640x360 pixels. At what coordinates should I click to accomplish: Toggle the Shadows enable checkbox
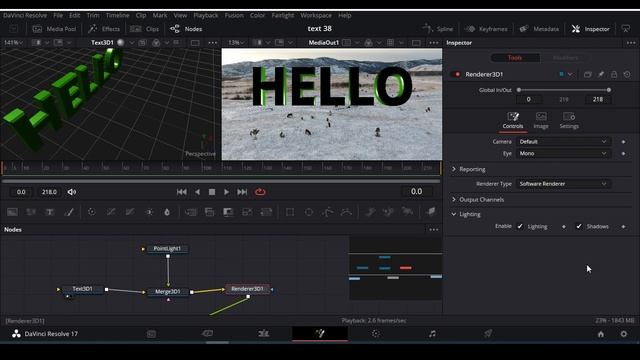579,226
